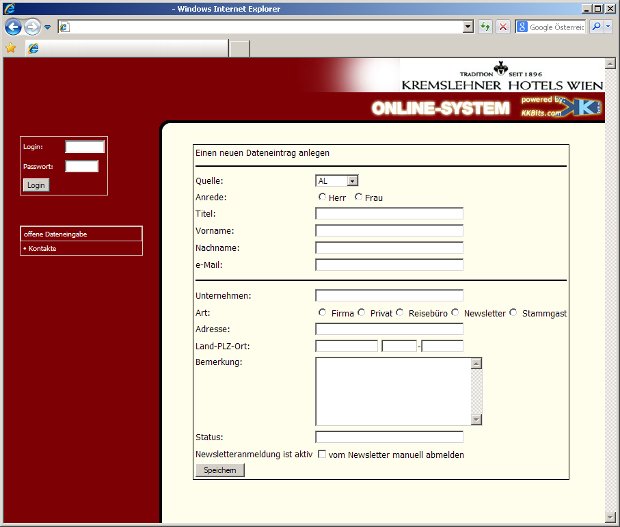Click the magnifier search icon
620x527 pixels.
point(596,26)
